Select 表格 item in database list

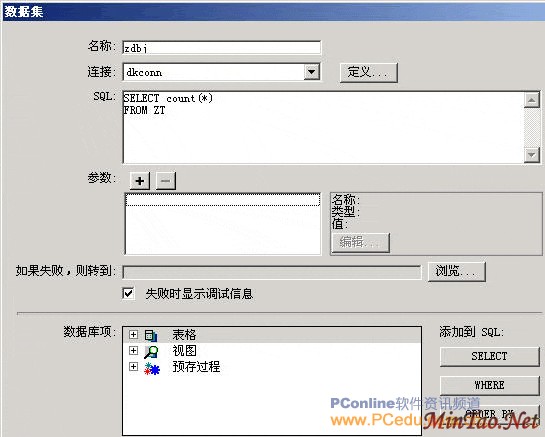185,335
